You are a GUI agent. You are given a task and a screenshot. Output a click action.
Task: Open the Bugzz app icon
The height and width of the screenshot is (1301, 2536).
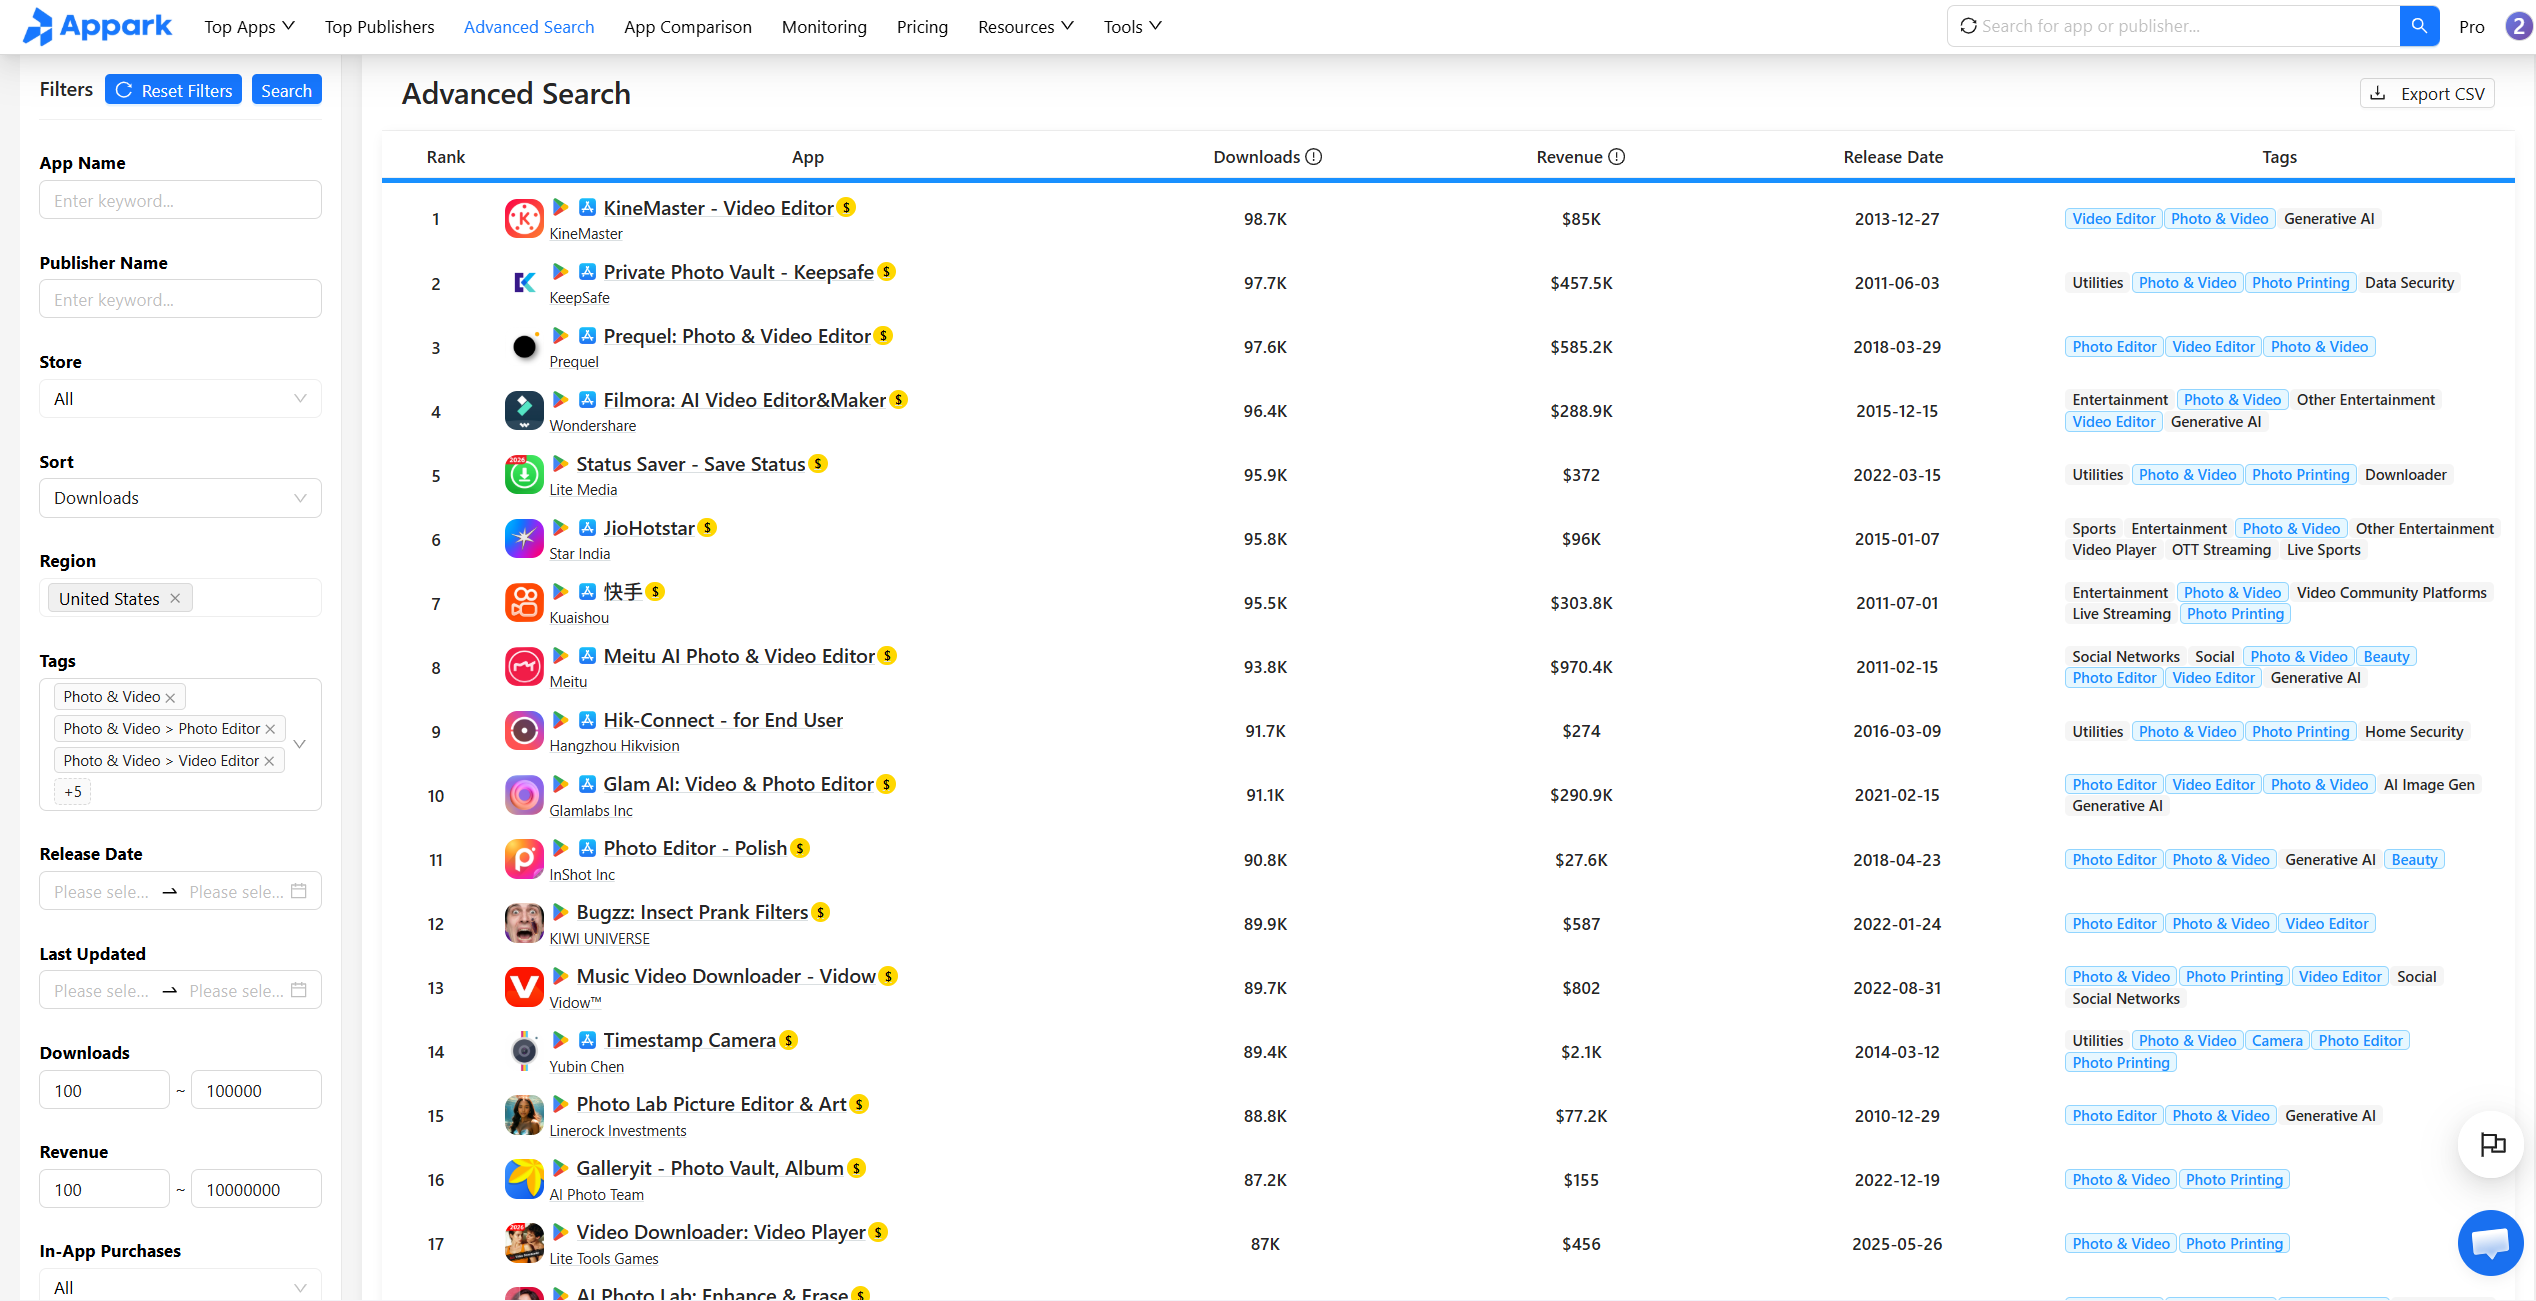(x=524, y=923)
